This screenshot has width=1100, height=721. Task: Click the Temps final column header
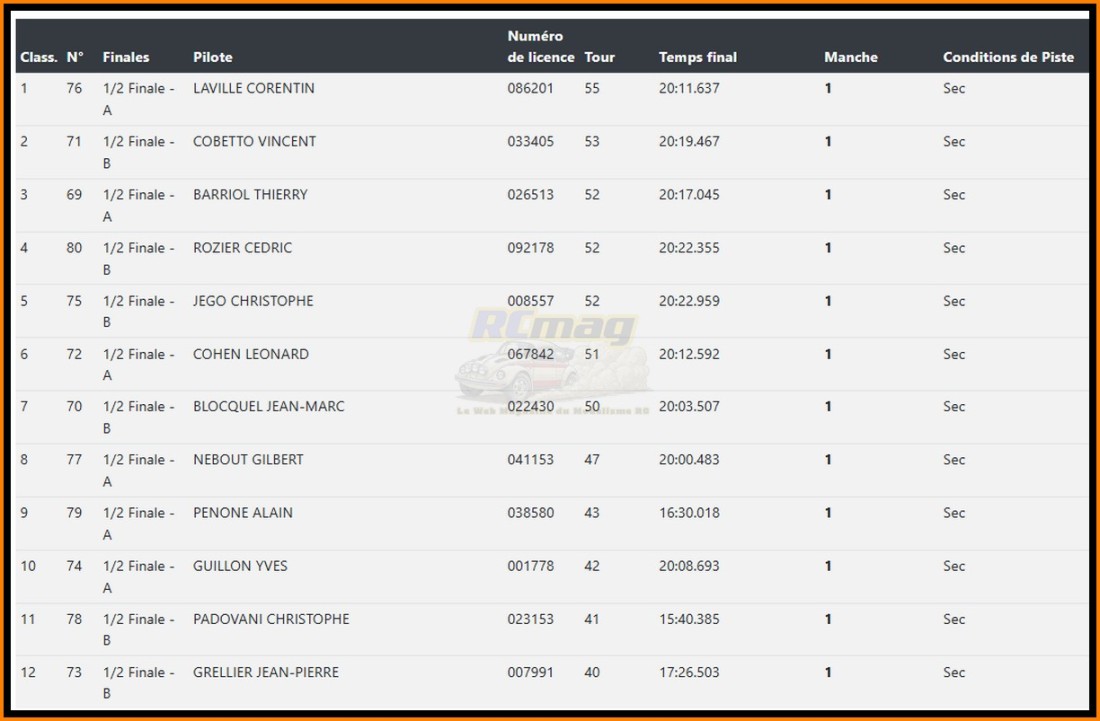click(697, 57)
